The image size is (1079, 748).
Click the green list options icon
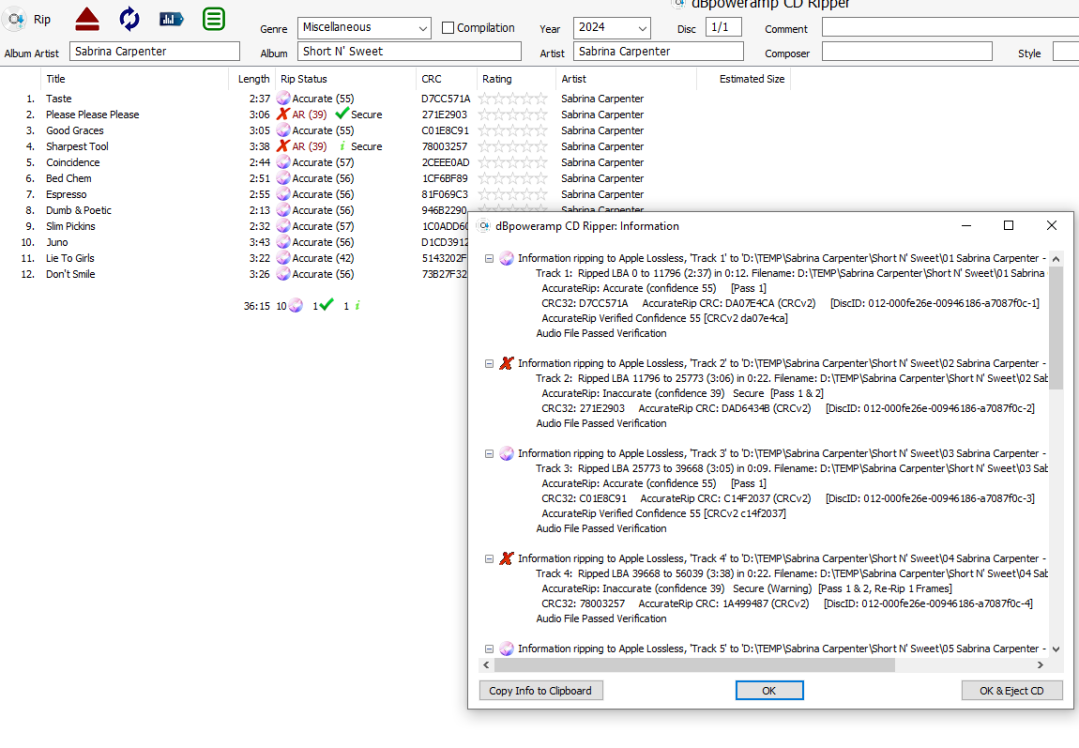click(214, 19)
